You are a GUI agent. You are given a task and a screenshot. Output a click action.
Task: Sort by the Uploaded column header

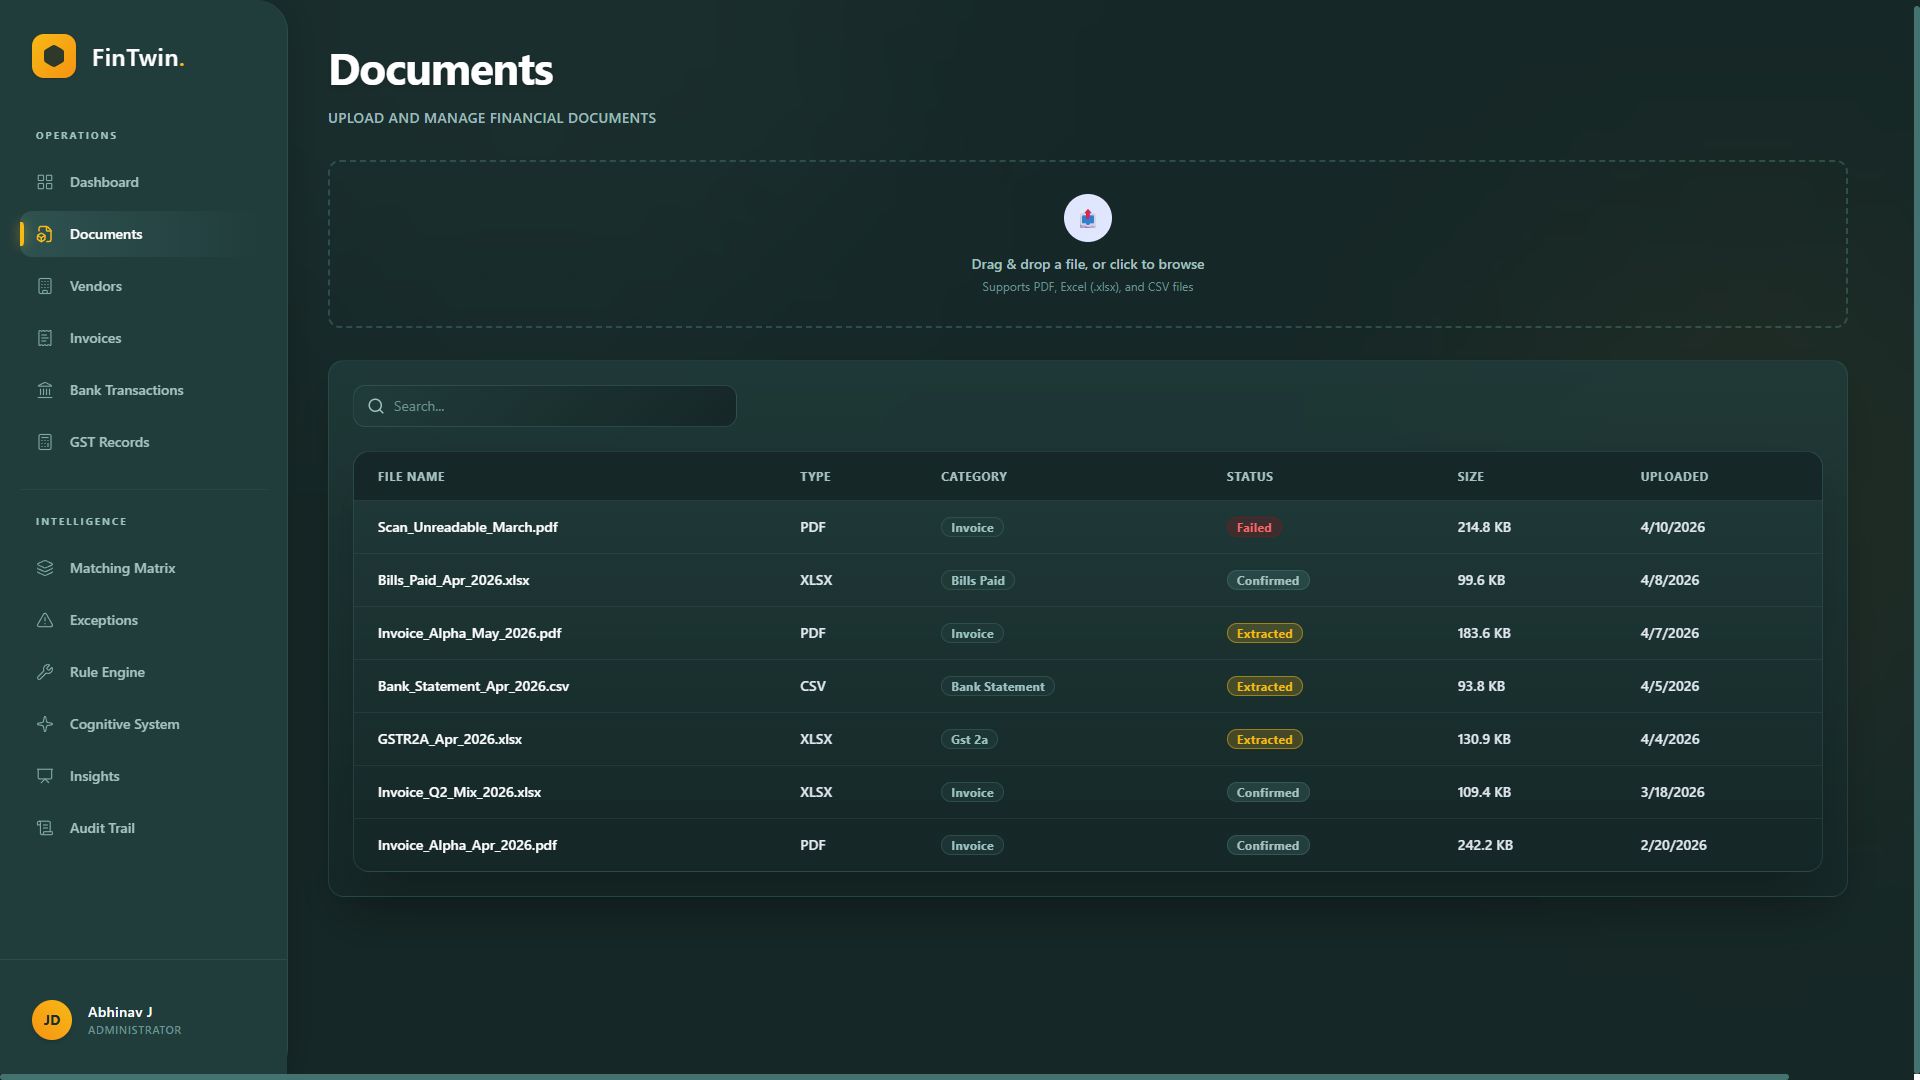click(1673, 477)
